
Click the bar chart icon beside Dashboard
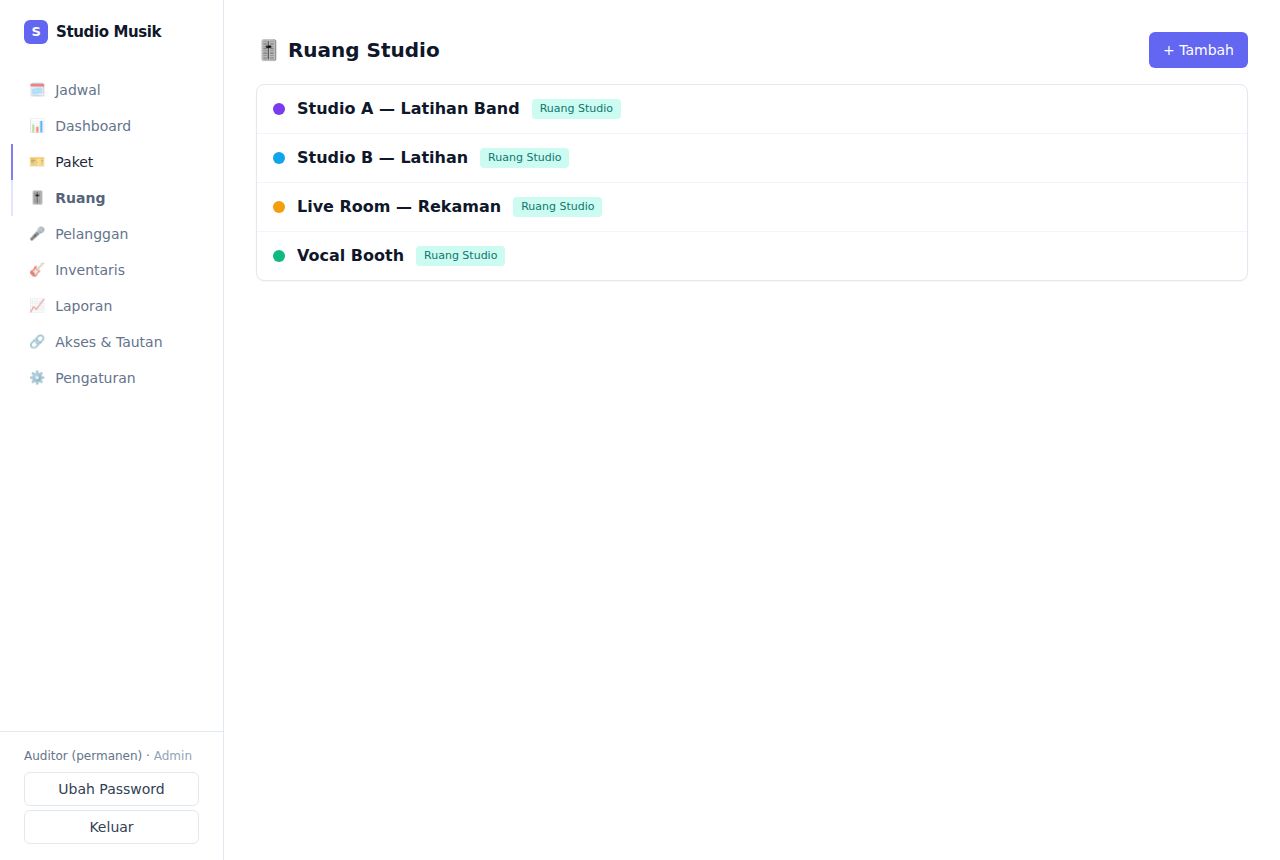37,126
